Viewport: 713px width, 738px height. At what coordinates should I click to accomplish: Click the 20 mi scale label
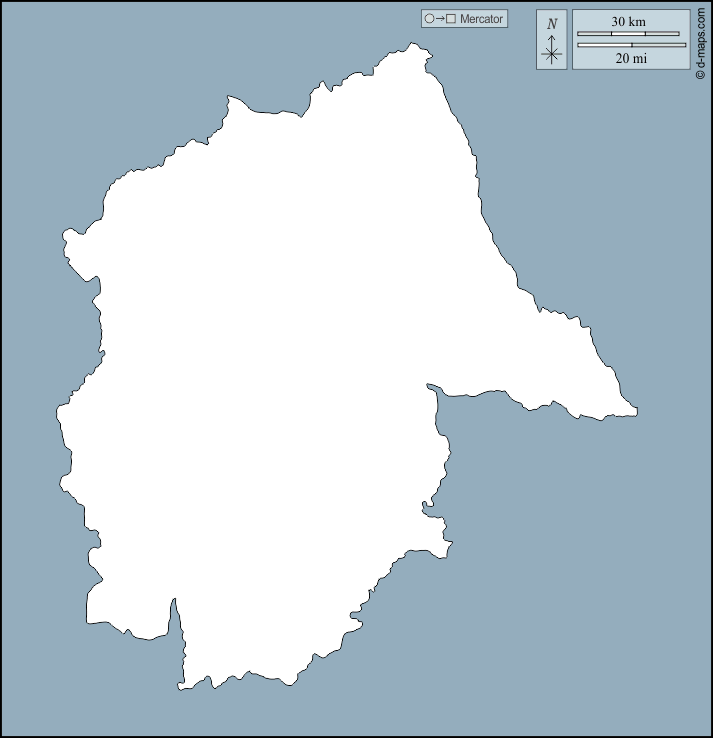pyautogui.click(x=630, y=58)
